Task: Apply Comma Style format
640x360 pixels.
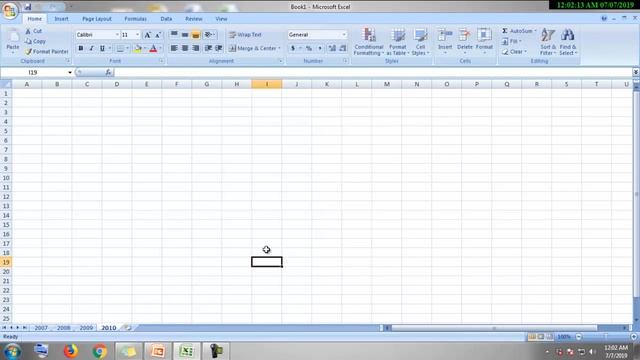Action: [x=320, y=48]
